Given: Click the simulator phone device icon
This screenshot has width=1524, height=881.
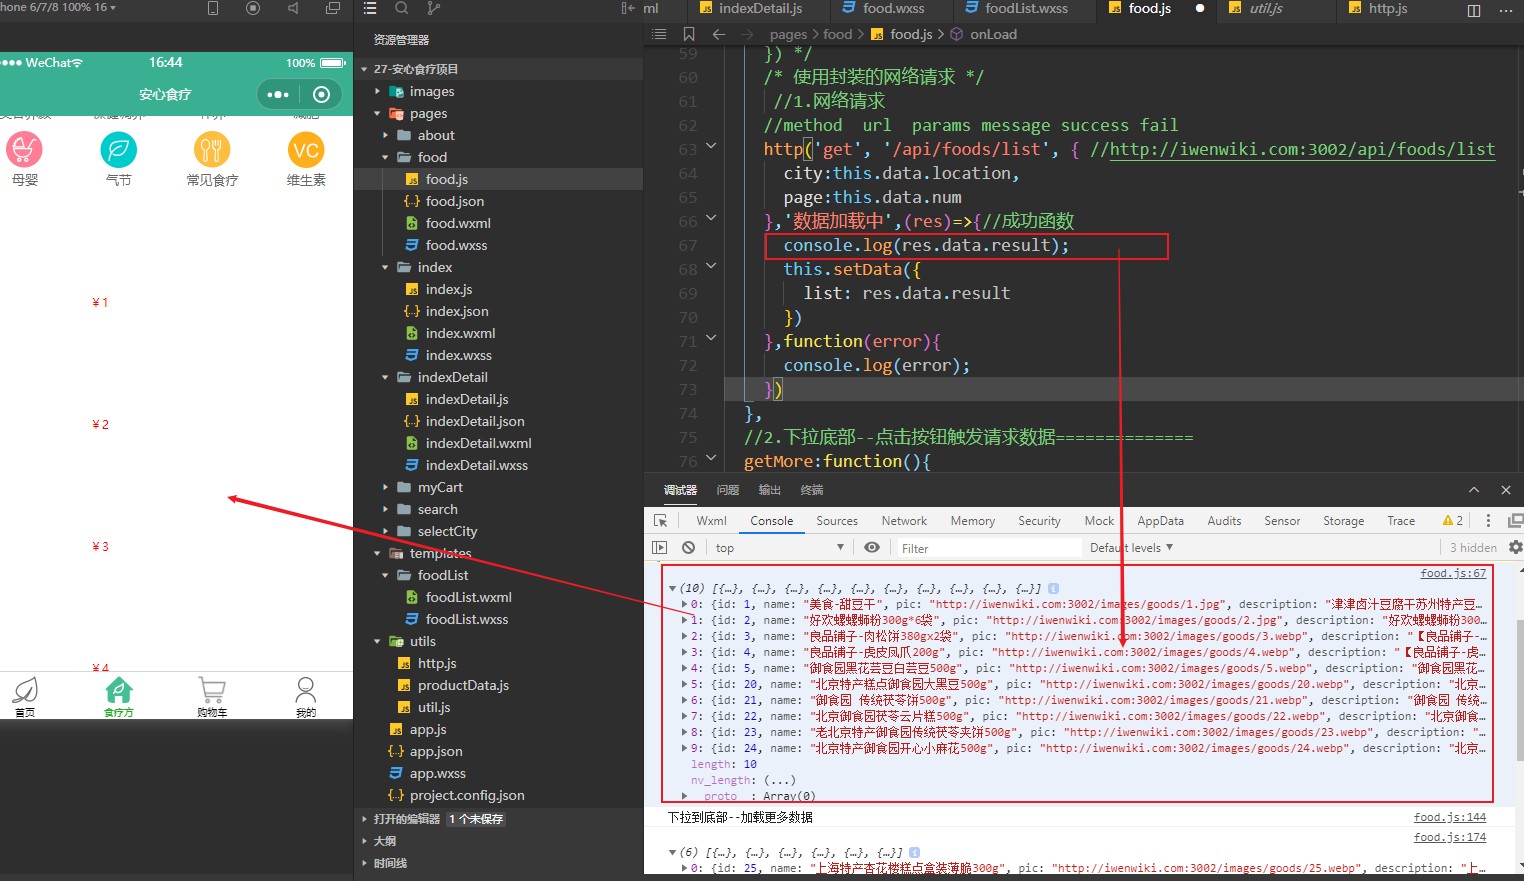Looking at the screenshot, I should pyautogui.click(x=212, y=8).
